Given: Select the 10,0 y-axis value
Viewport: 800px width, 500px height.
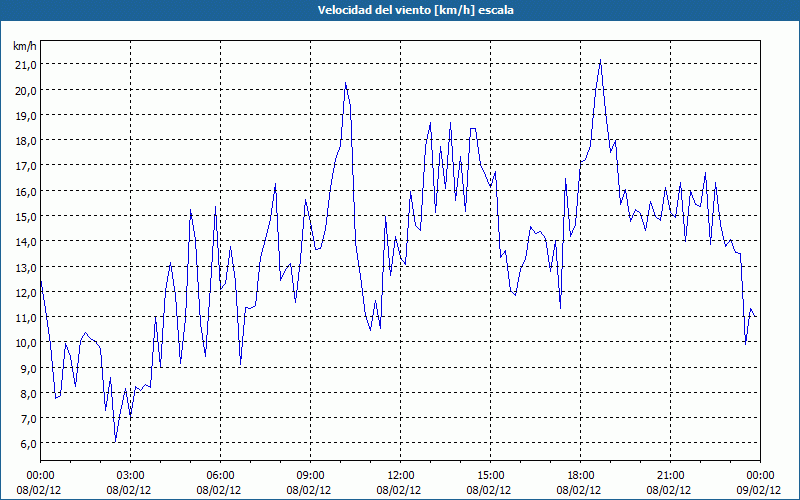Looking at the screenshot, I should coord(26,343).
